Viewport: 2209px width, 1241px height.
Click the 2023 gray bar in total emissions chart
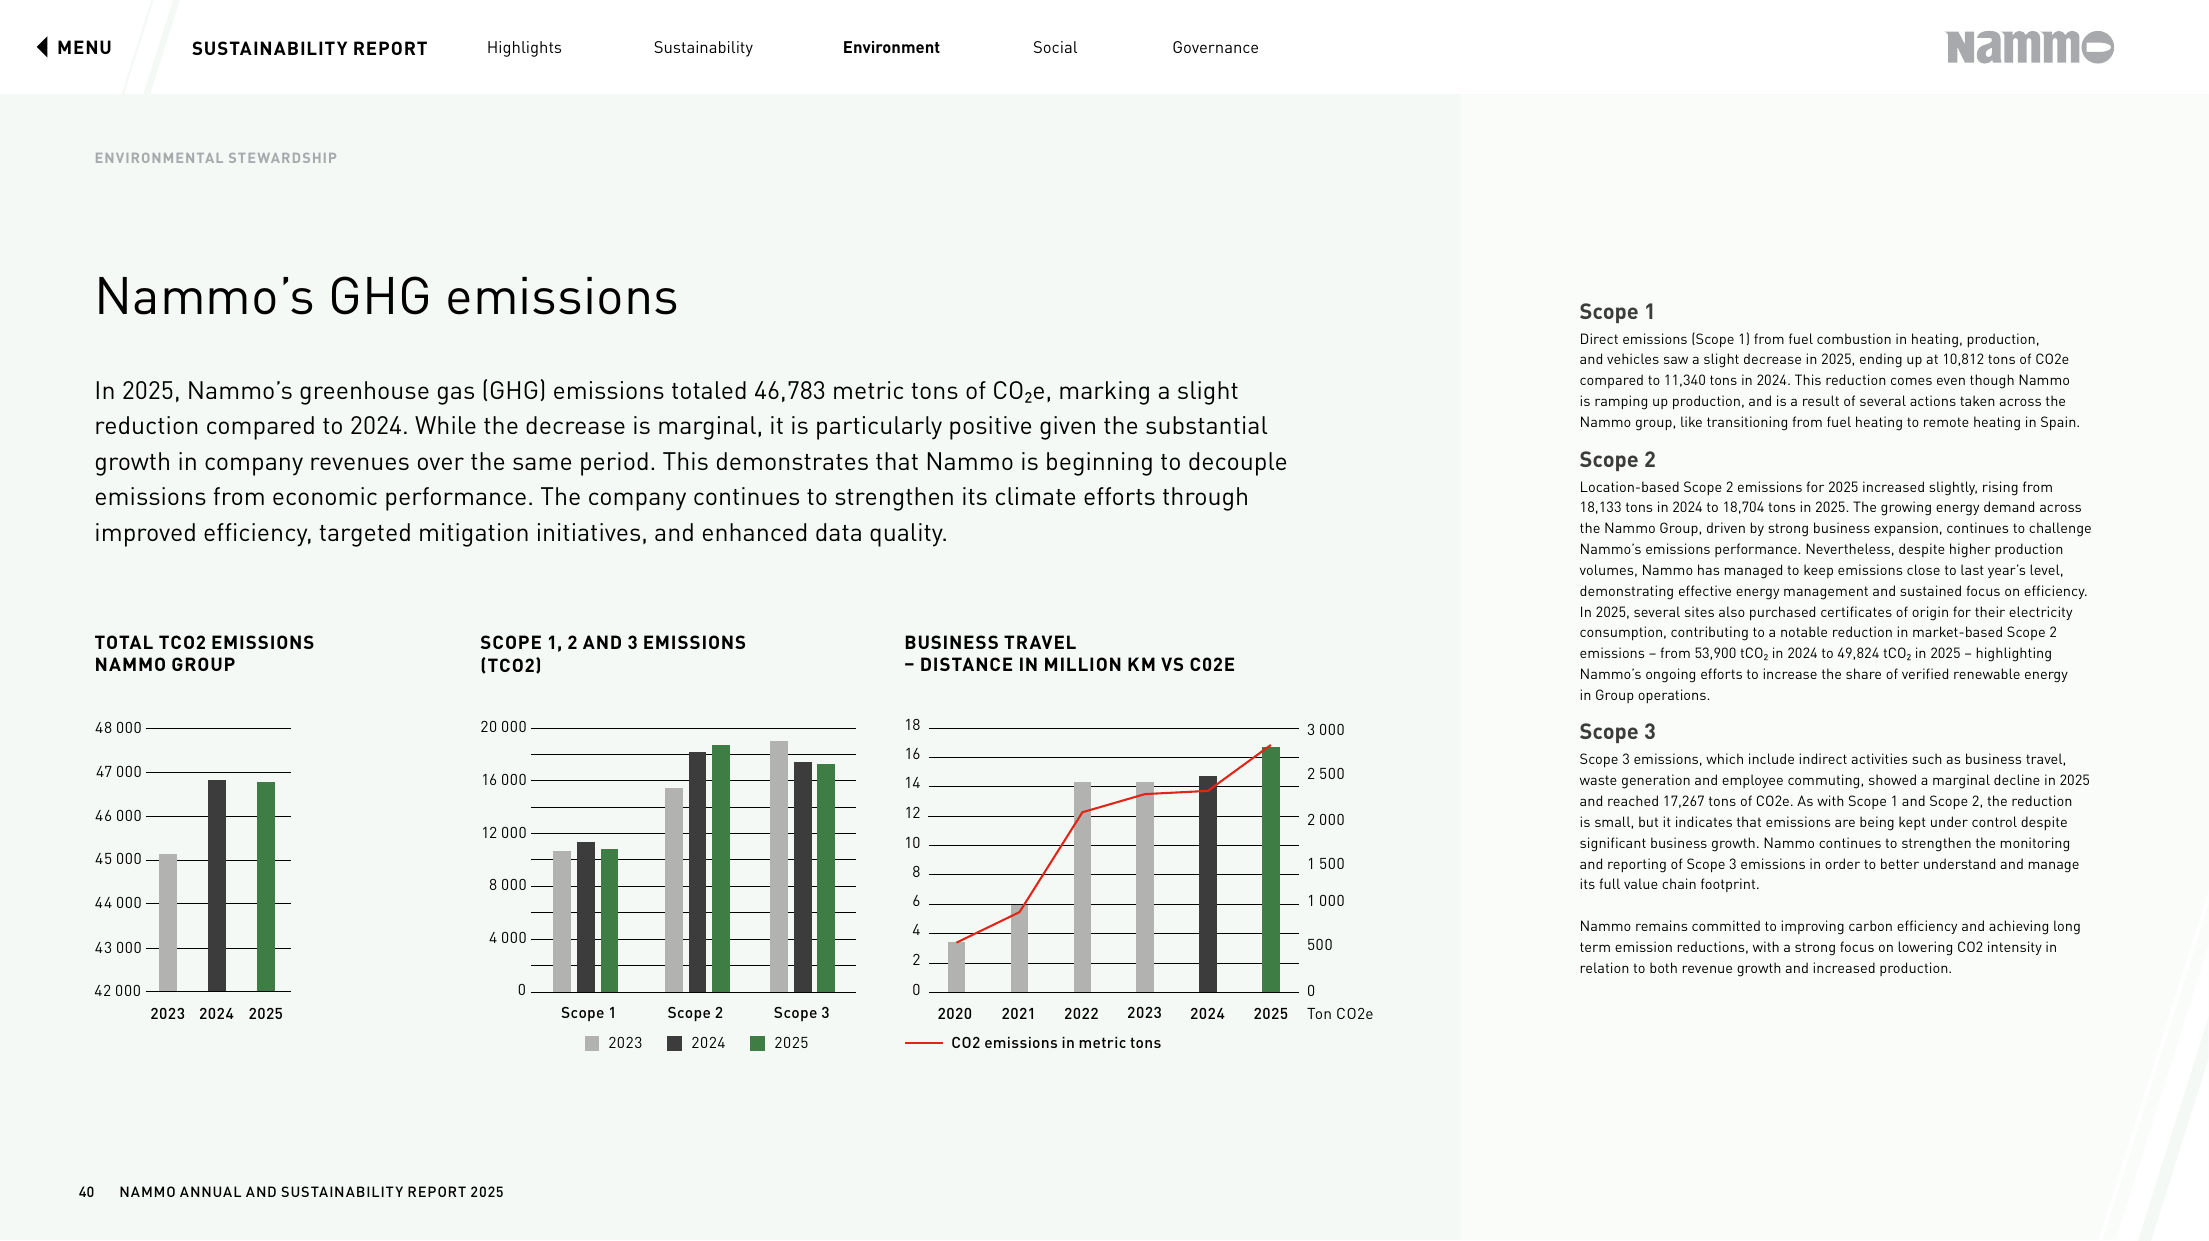point(168,922)
